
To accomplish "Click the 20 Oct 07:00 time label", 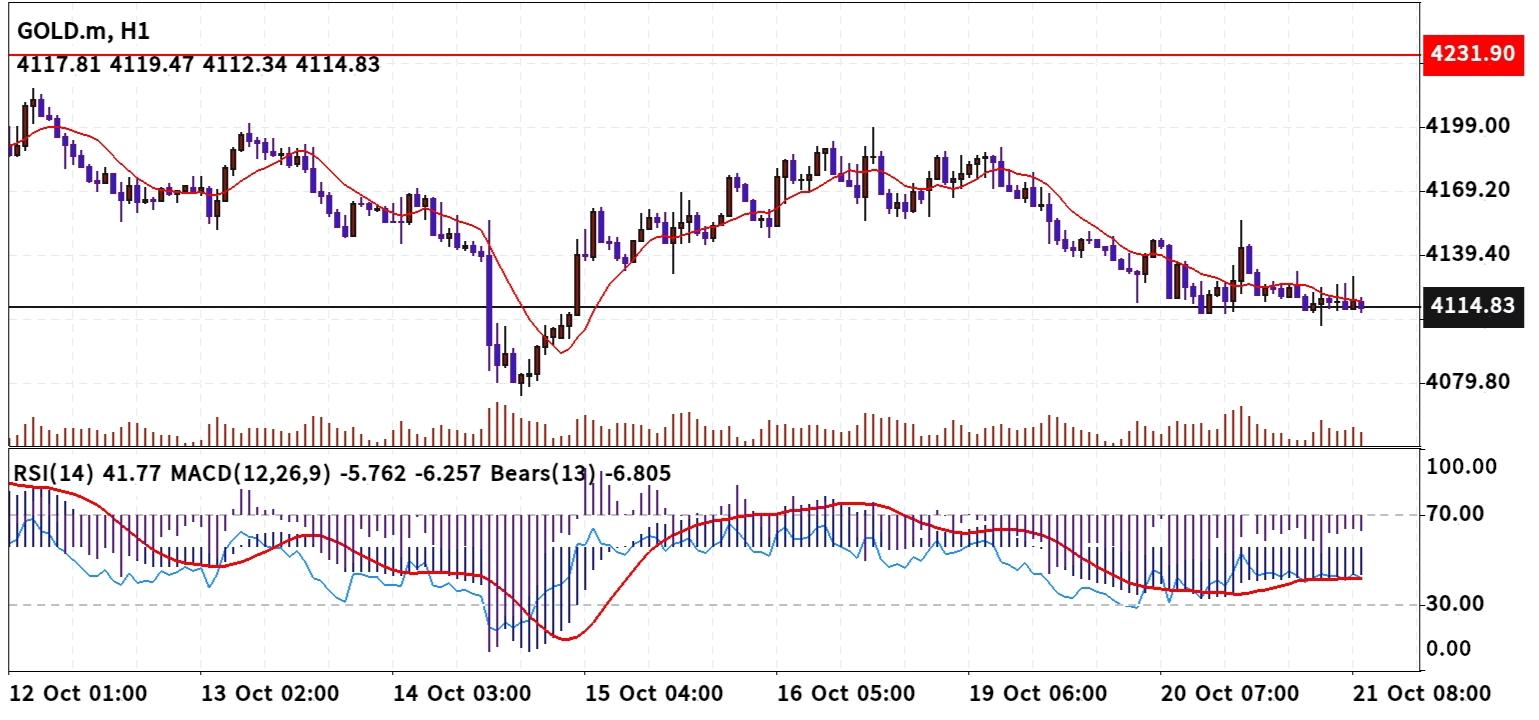I will coord(1230,694).
